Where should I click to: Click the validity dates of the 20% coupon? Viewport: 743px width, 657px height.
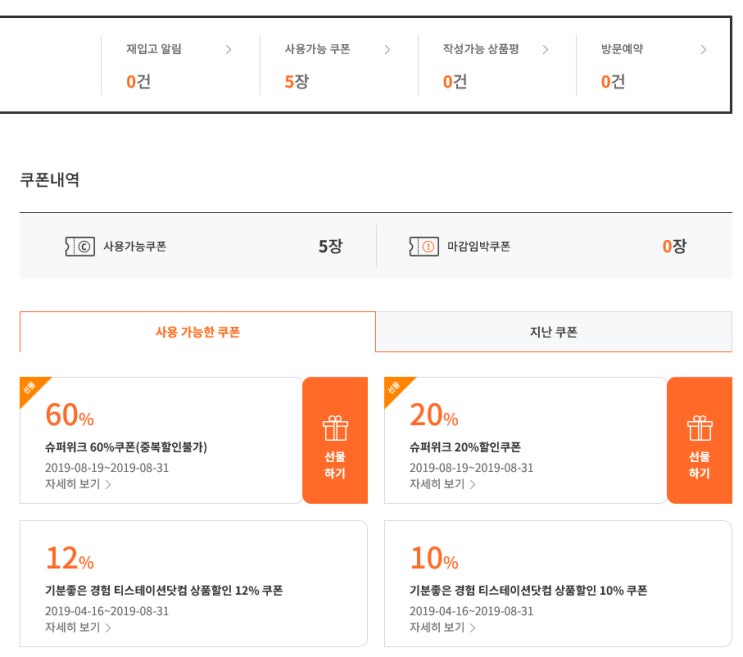coord(471,468)
